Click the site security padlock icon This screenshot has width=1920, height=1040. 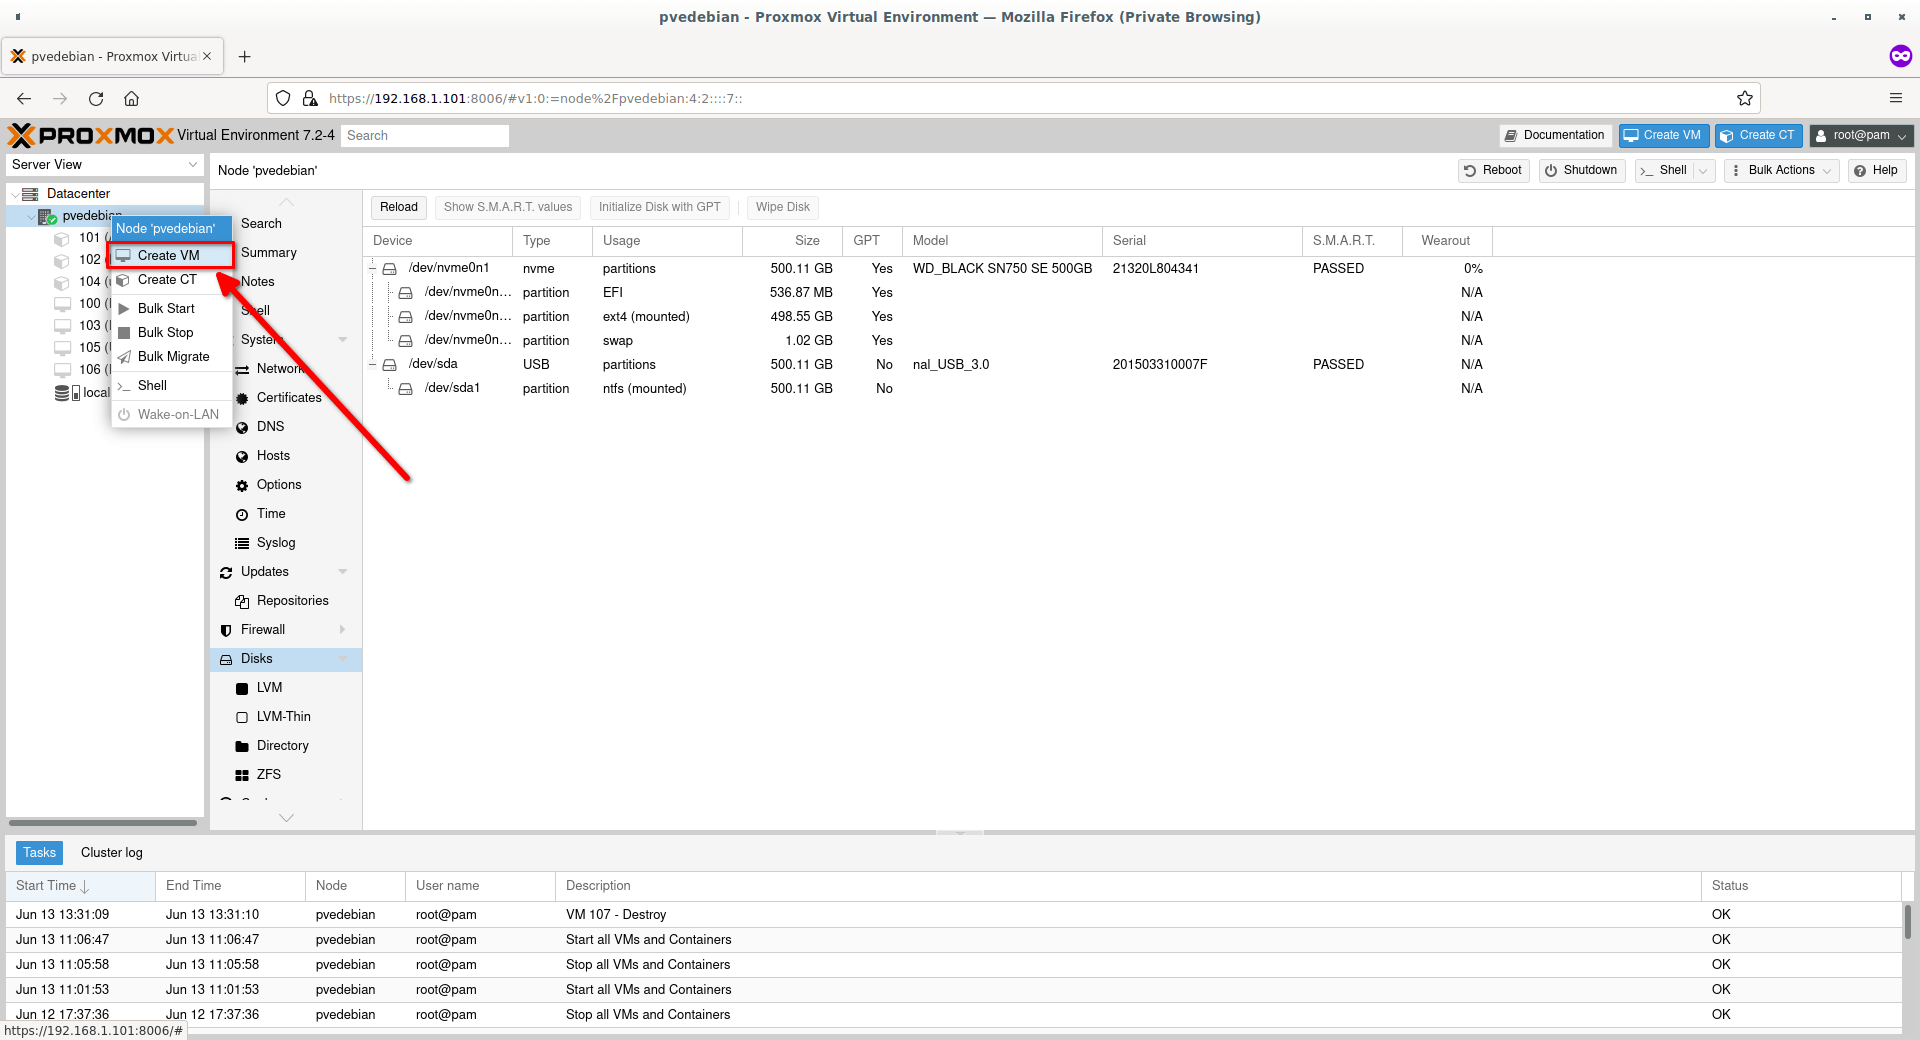(x=310, y=98)
